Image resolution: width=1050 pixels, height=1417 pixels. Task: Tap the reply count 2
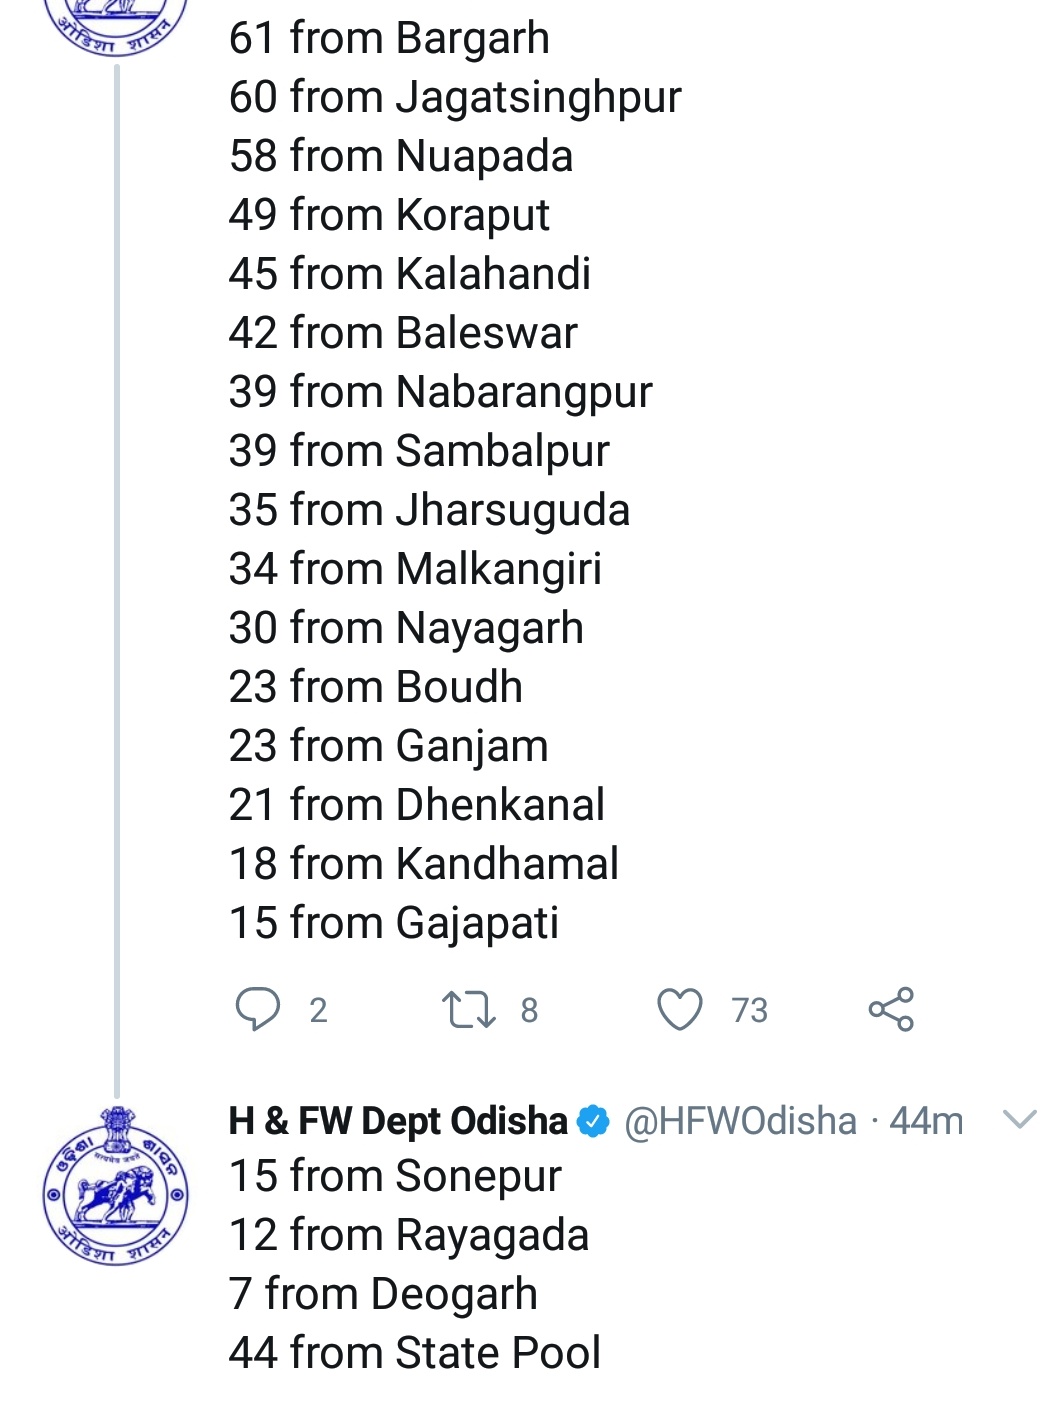318,1010
